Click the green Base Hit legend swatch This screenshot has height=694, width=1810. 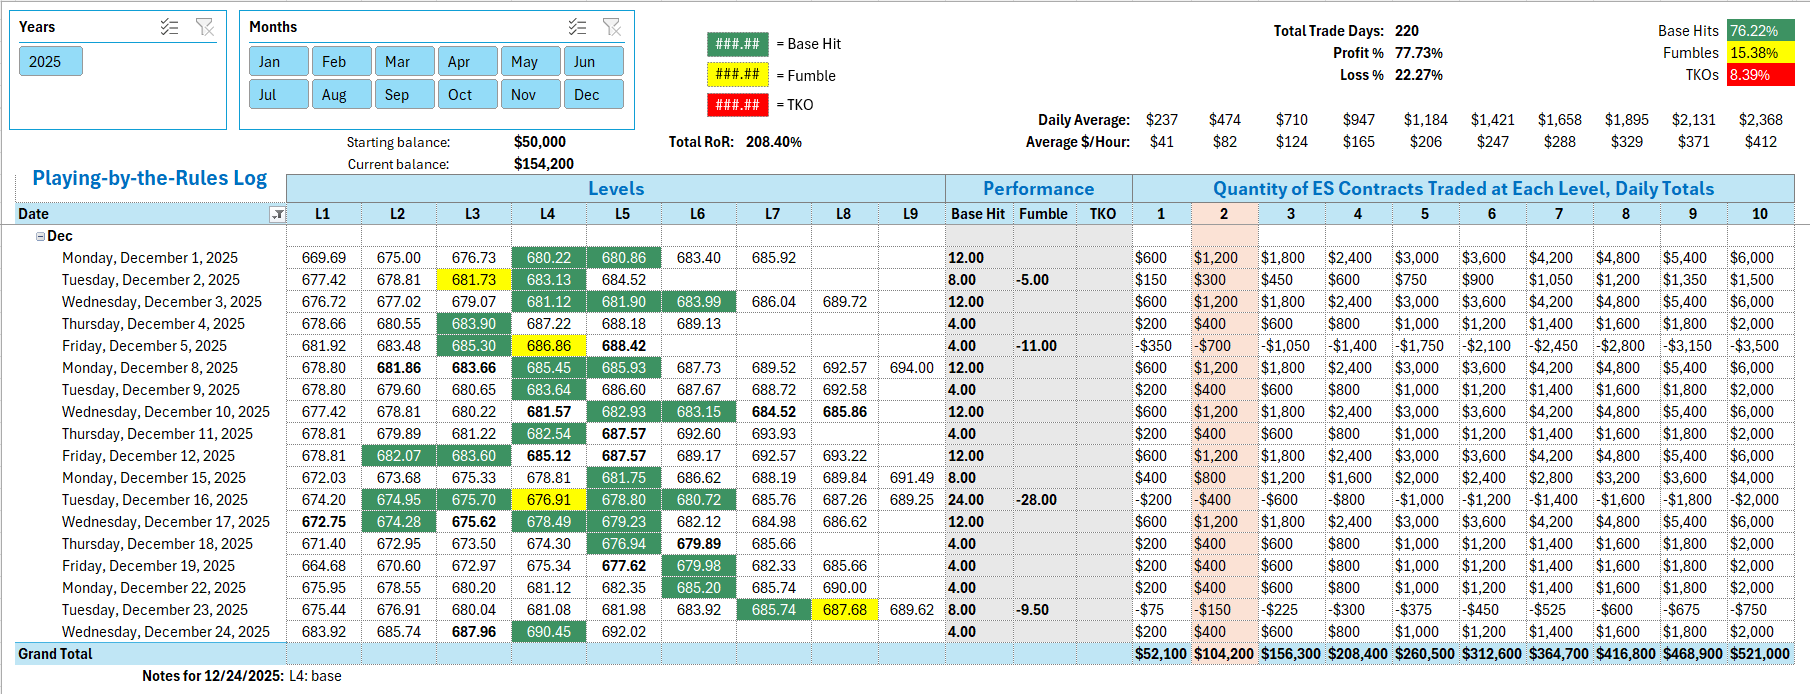(x=737, y=44)
